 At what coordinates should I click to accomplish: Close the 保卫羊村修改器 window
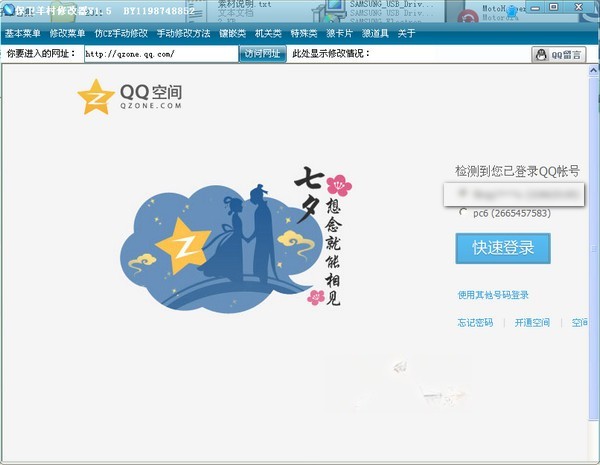[579, 7]
